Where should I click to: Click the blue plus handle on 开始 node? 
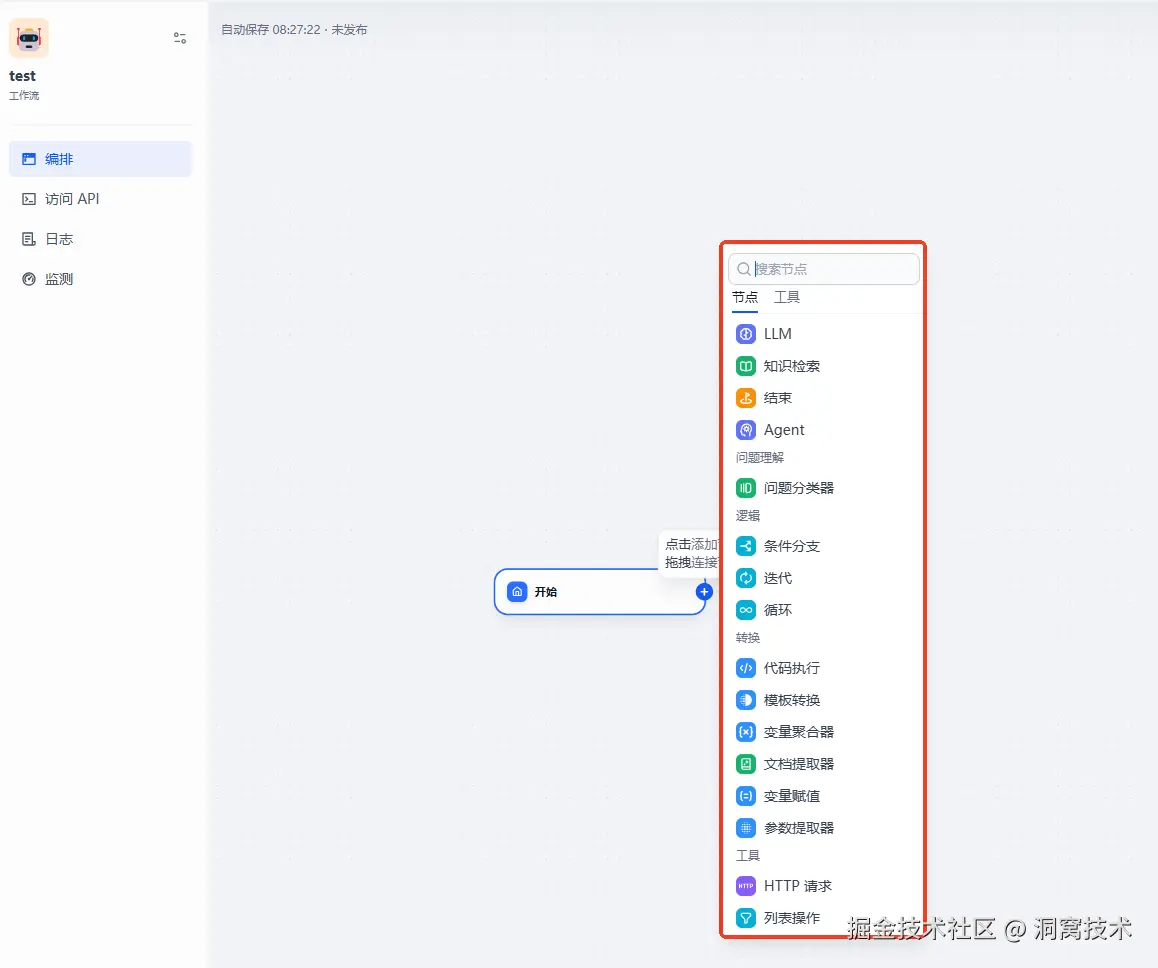[705, 591]
